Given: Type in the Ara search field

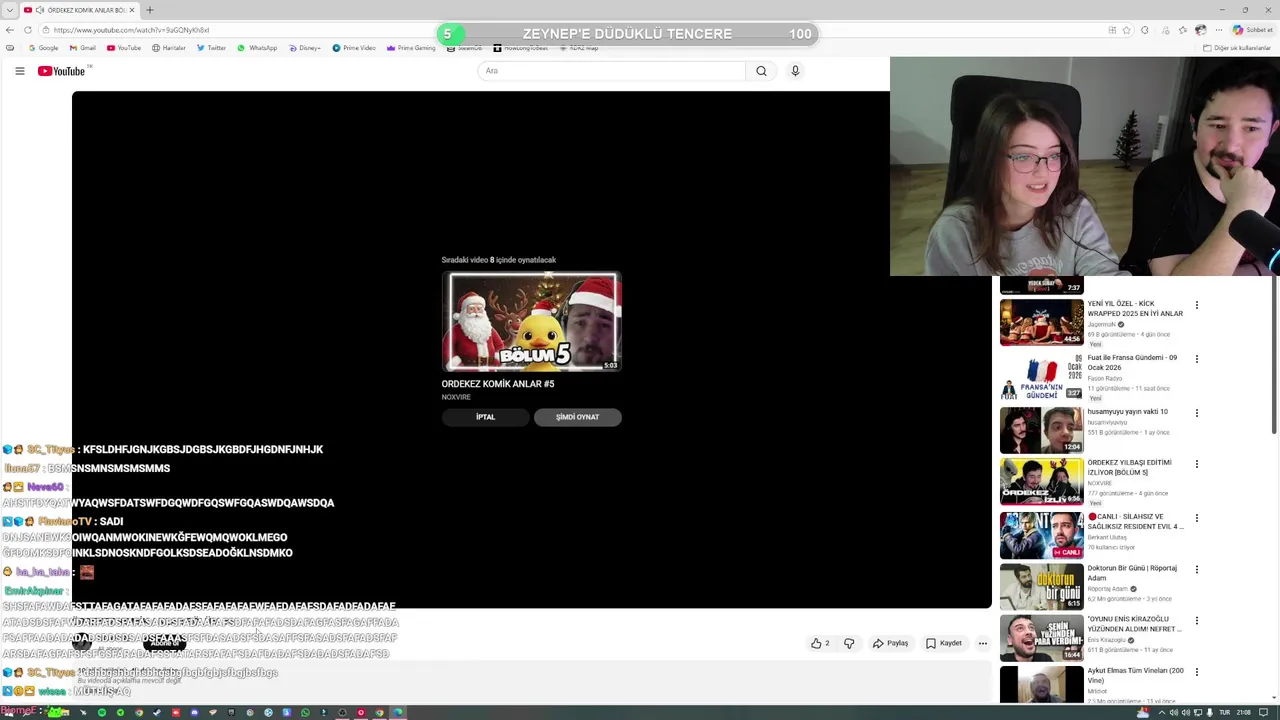Looking at the screenshot, I should point(611,71).
